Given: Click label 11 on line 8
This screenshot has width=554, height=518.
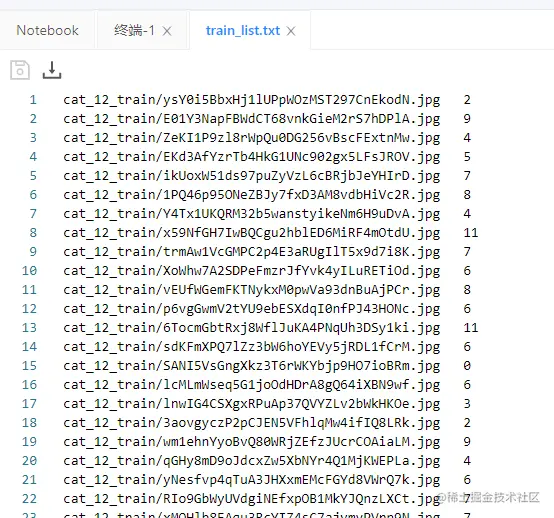Looking at the screenshot, I should click(x=471, y=233).
